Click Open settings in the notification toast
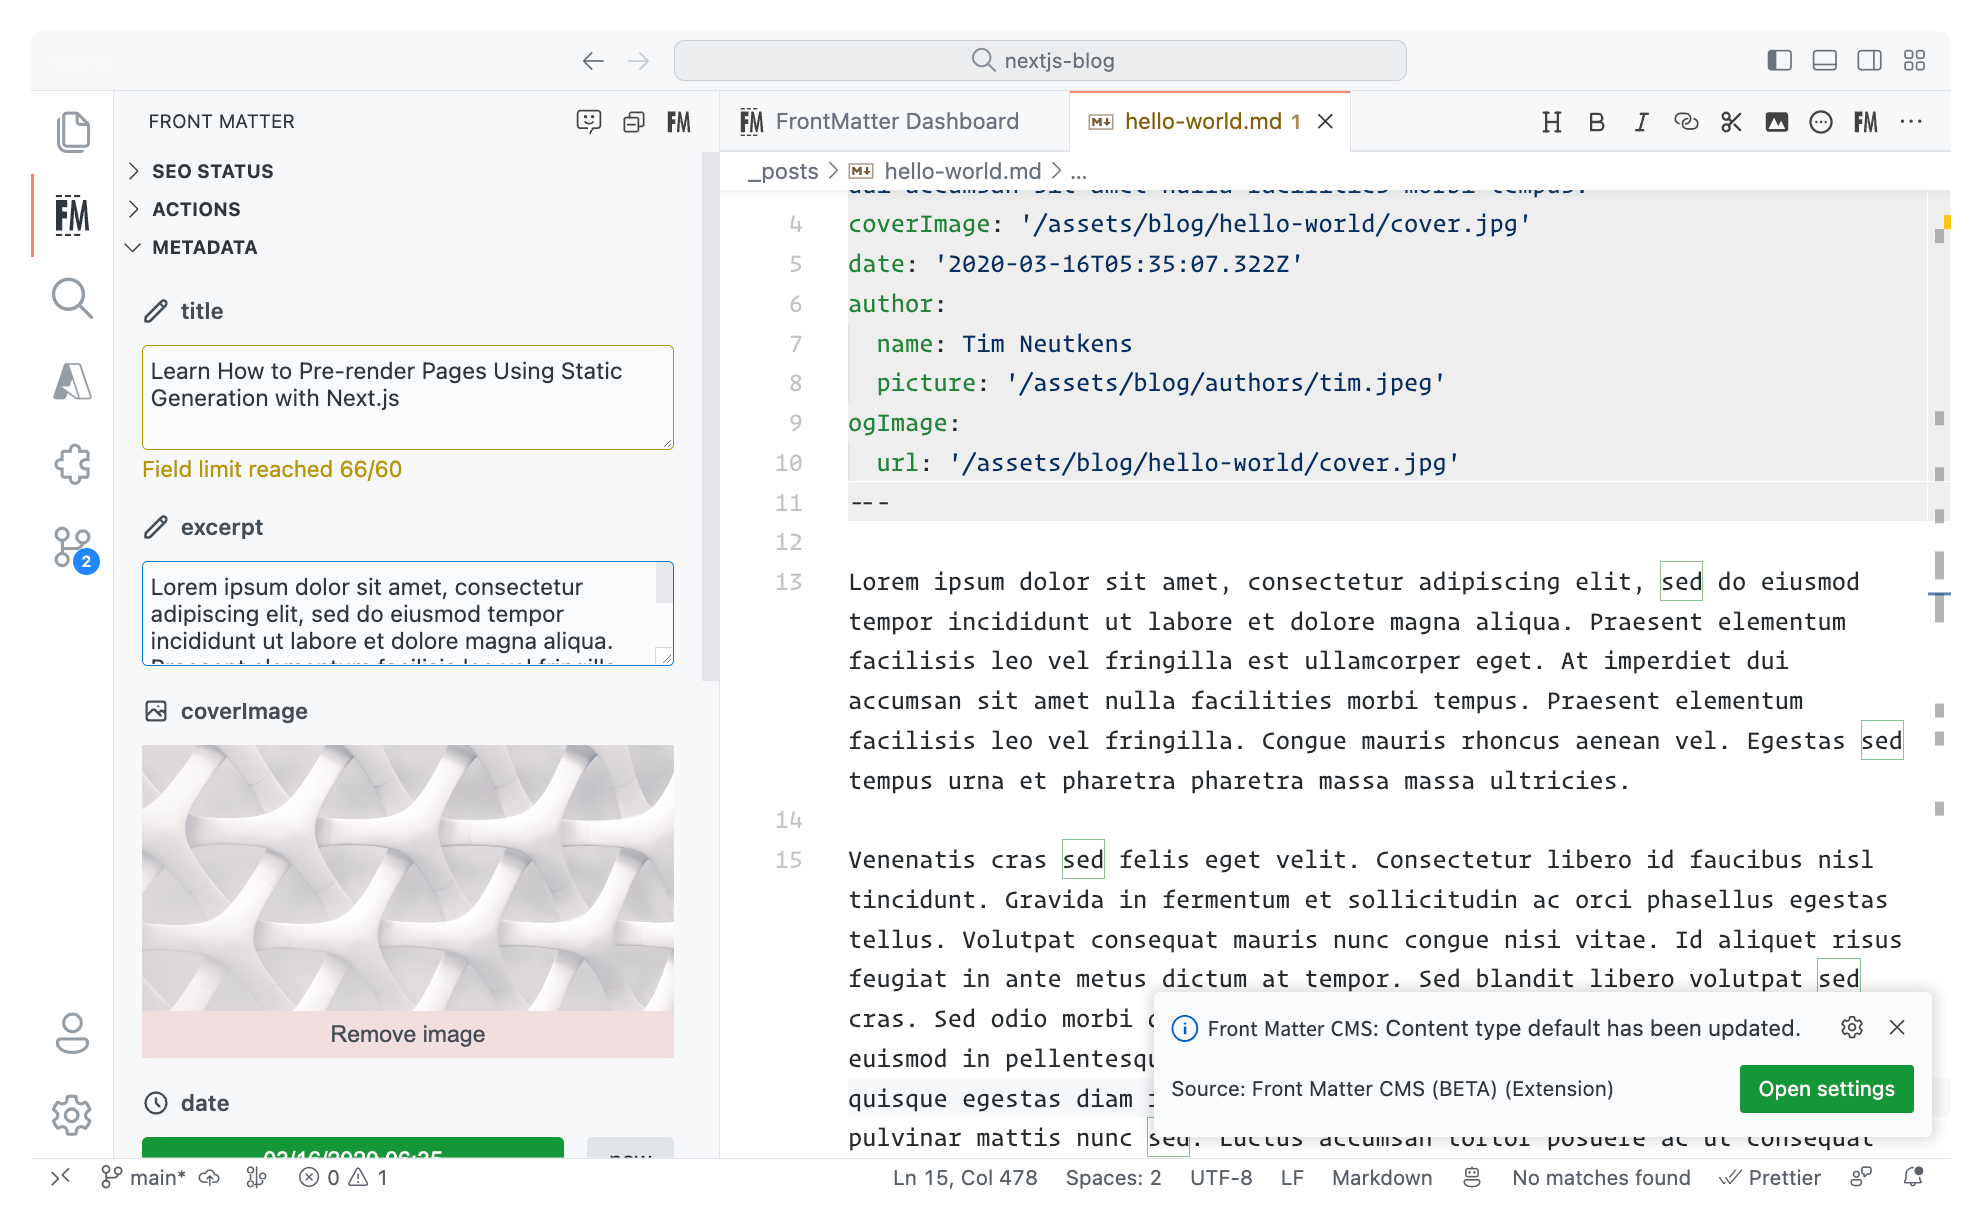This screenshot has width=1982, height=1227. click(x=1826, y=1089)
